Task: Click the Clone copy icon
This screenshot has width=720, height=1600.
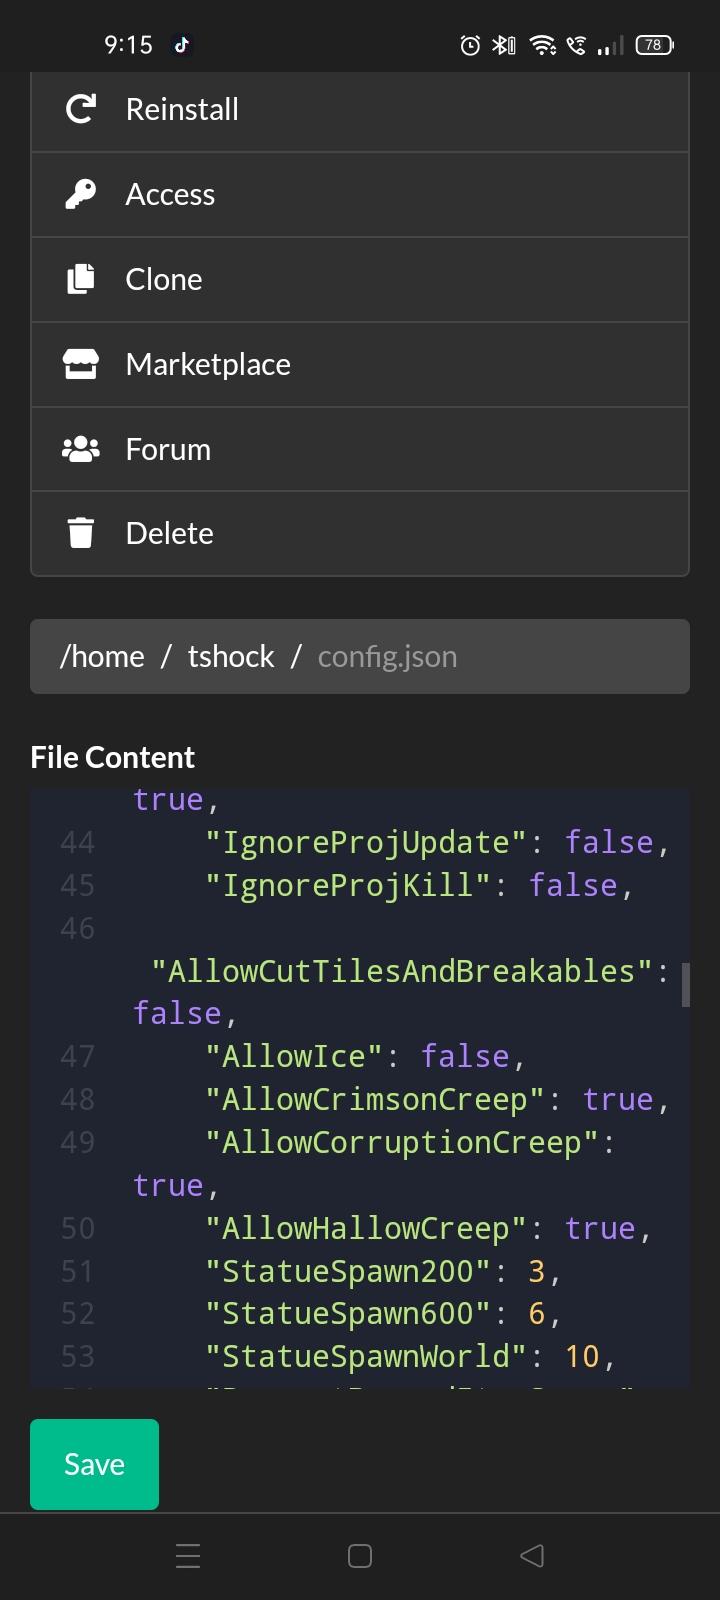Action: [81, 279]
